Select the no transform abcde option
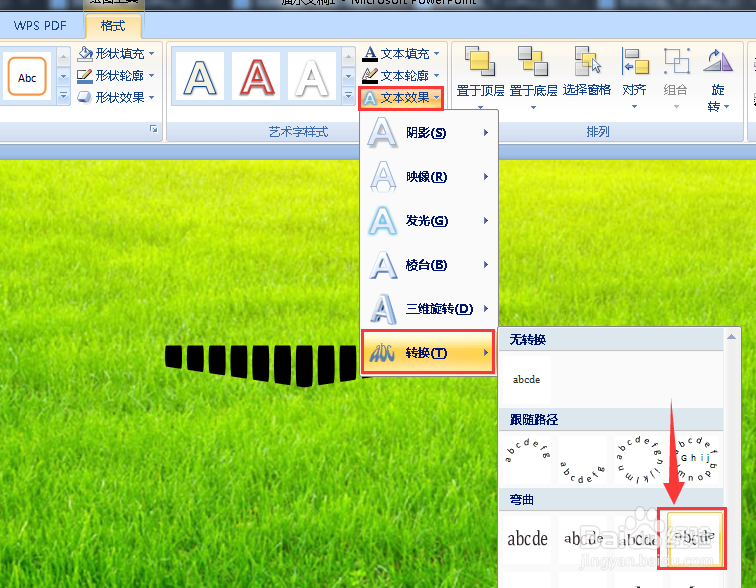 coord(526,379)
